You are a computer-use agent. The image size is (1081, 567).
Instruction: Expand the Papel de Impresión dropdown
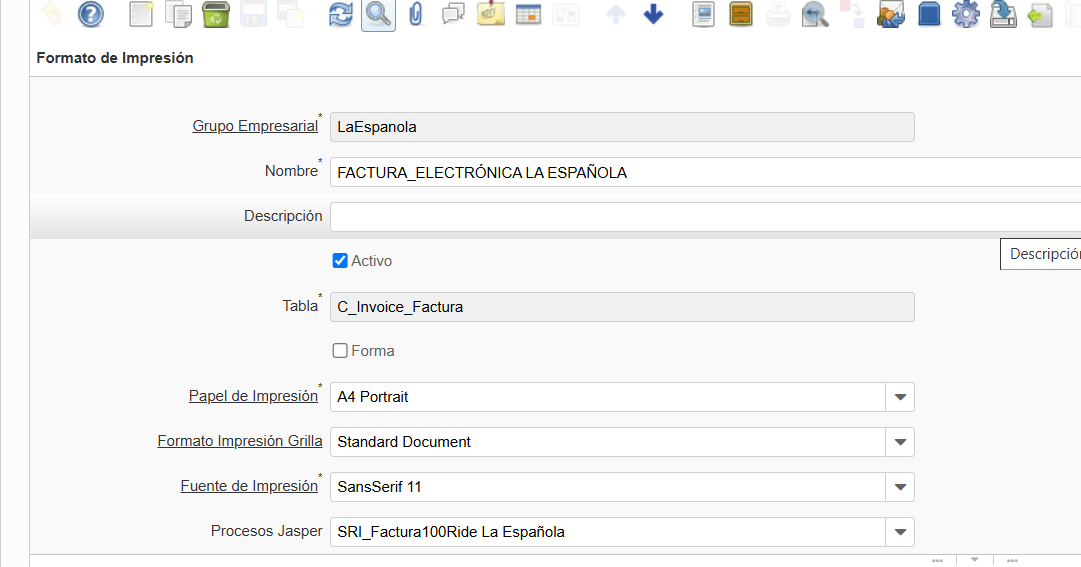[x=900, y=397]
